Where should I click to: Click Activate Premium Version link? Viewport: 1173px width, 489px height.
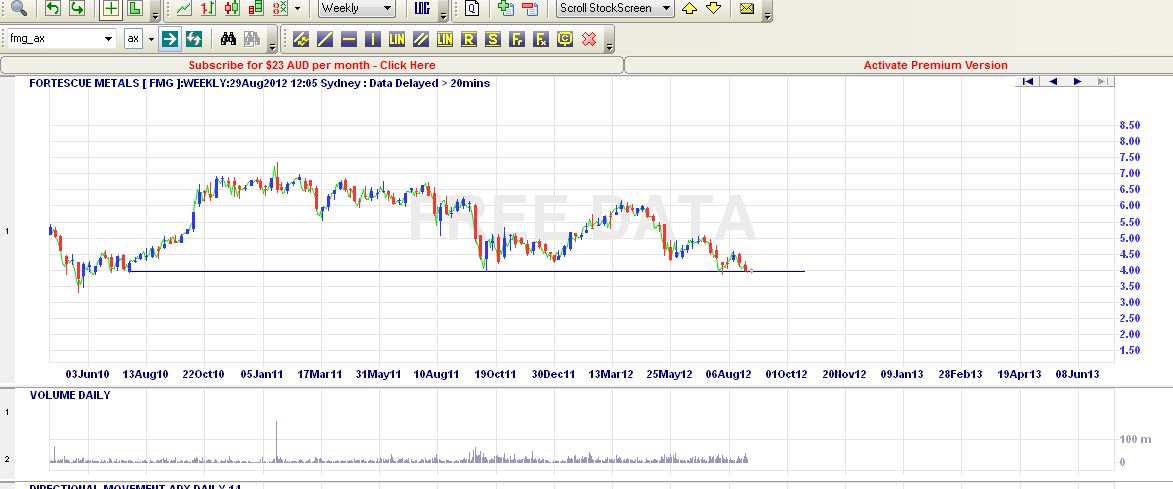point(935,66)
